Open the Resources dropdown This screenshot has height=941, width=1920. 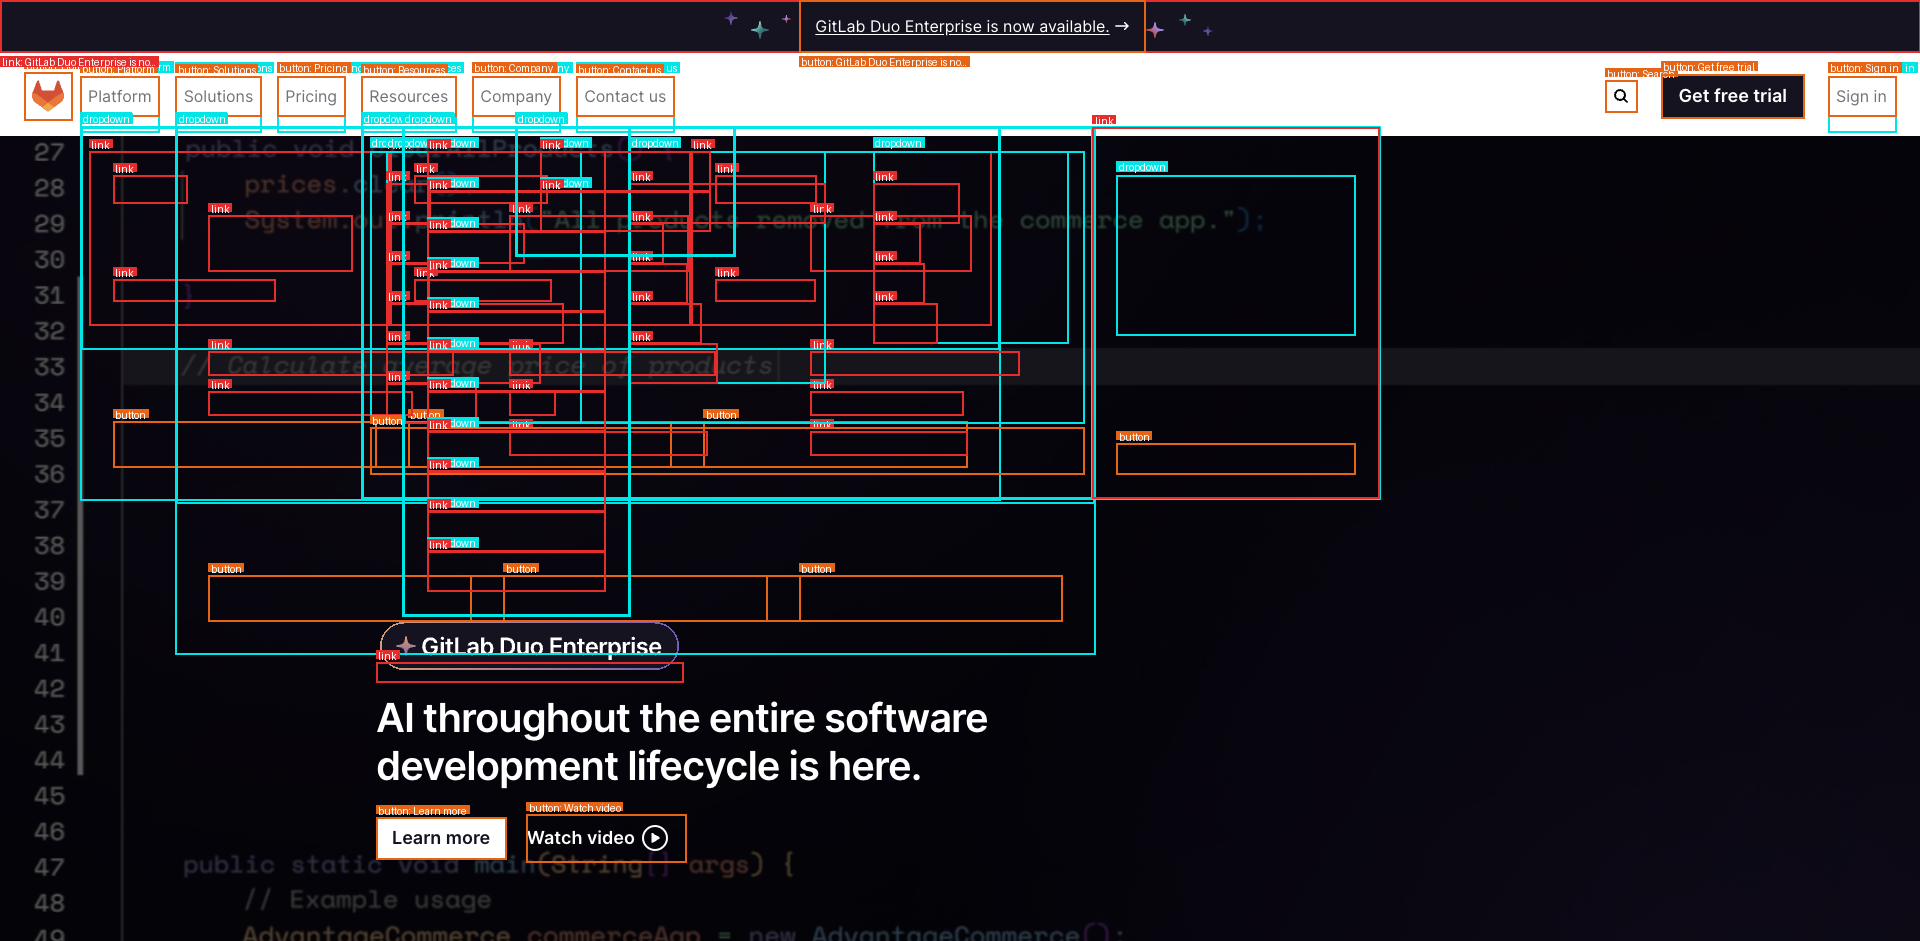pyautogui.click(x=408, y=96)
